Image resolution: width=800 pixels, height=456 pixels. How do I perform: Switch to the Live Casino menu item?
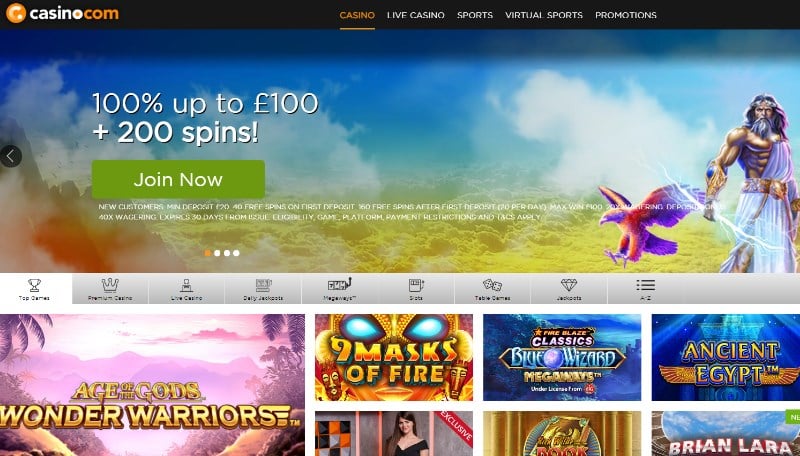[x=416, y=15]
